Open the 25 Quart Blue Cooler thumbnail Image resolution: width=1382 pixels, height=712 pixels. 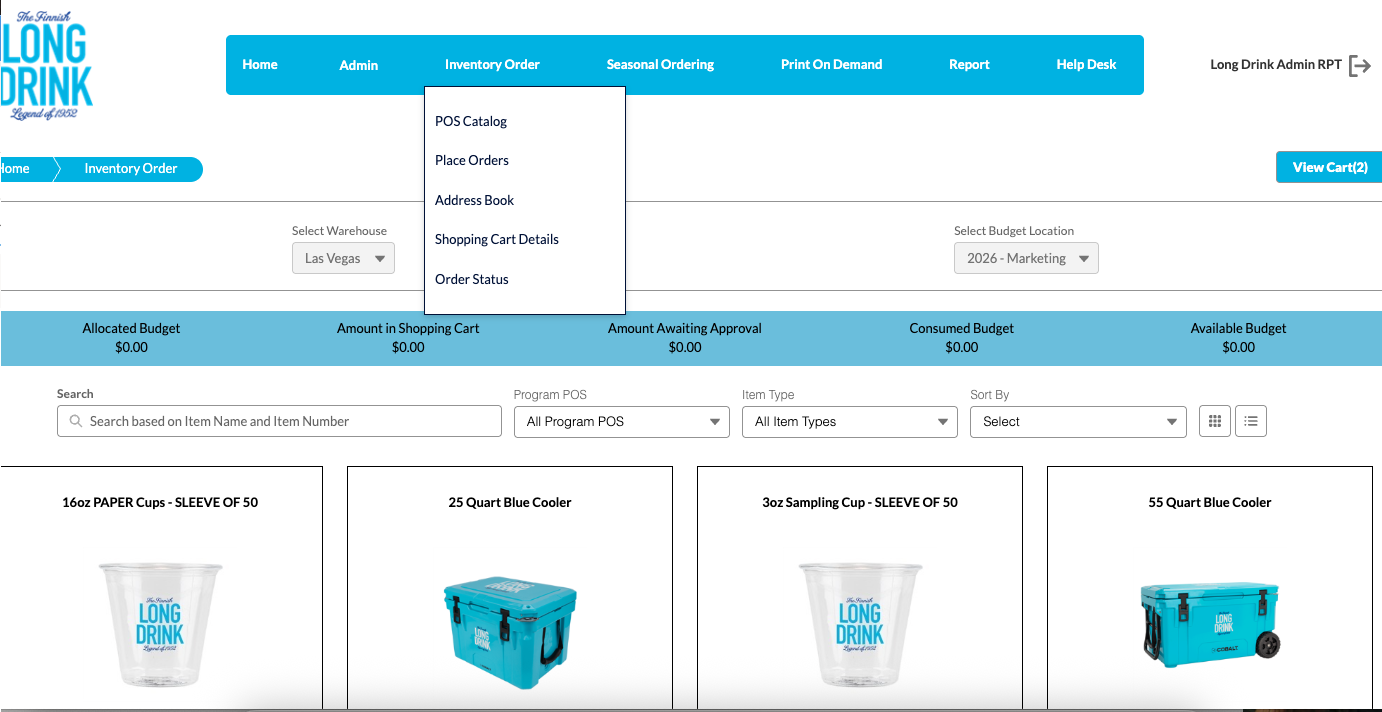[510, 622]
